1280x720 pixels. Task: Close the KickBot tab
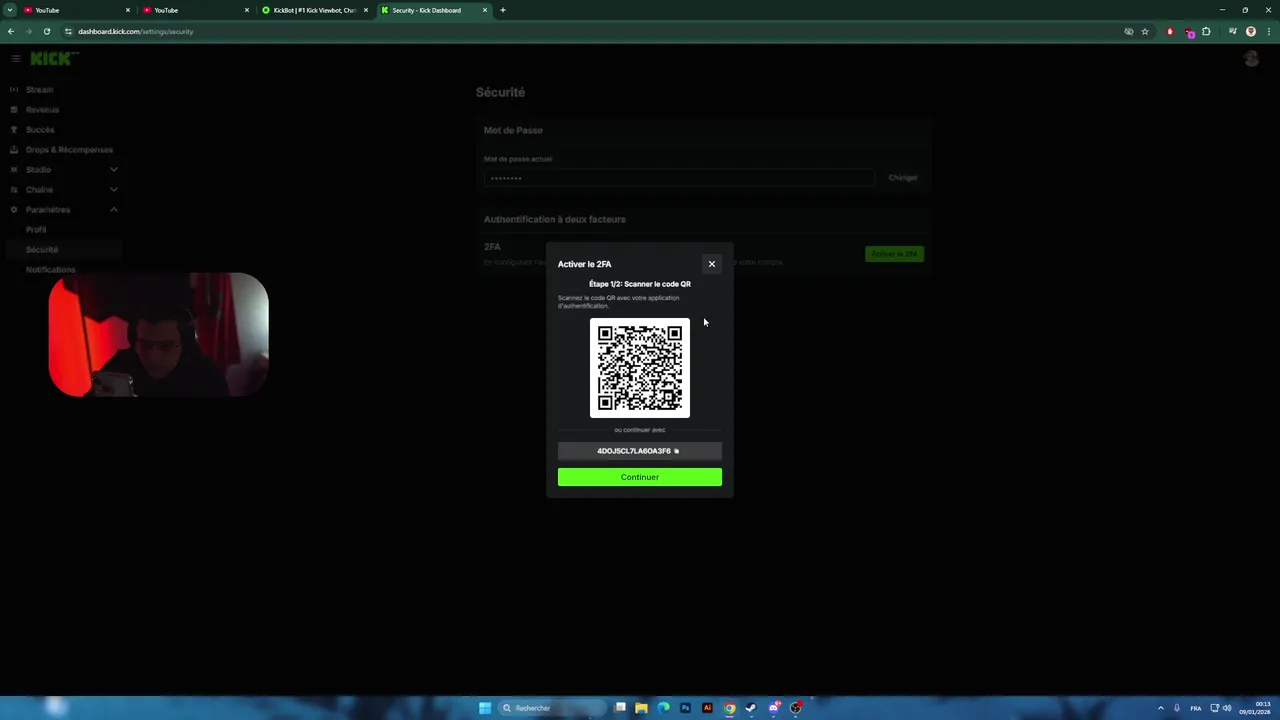pyautogui.click(x=366, y=10)
